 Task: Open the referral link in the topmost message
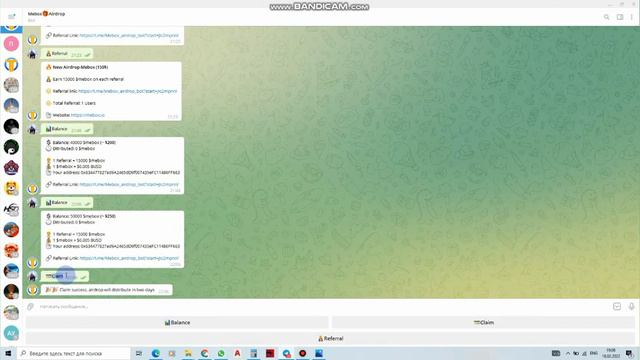point(129,36)
